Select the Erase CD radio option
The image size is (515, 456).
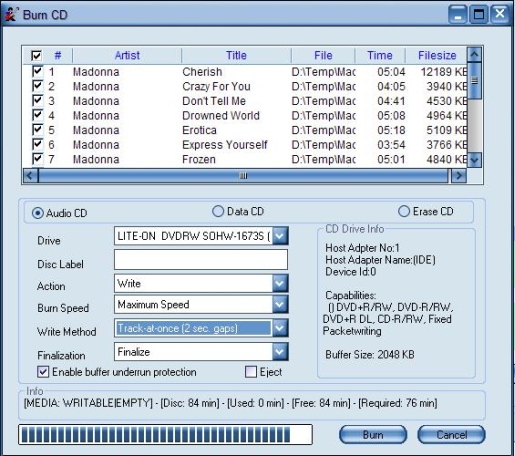pyautogui.click(x=404, y=211)
